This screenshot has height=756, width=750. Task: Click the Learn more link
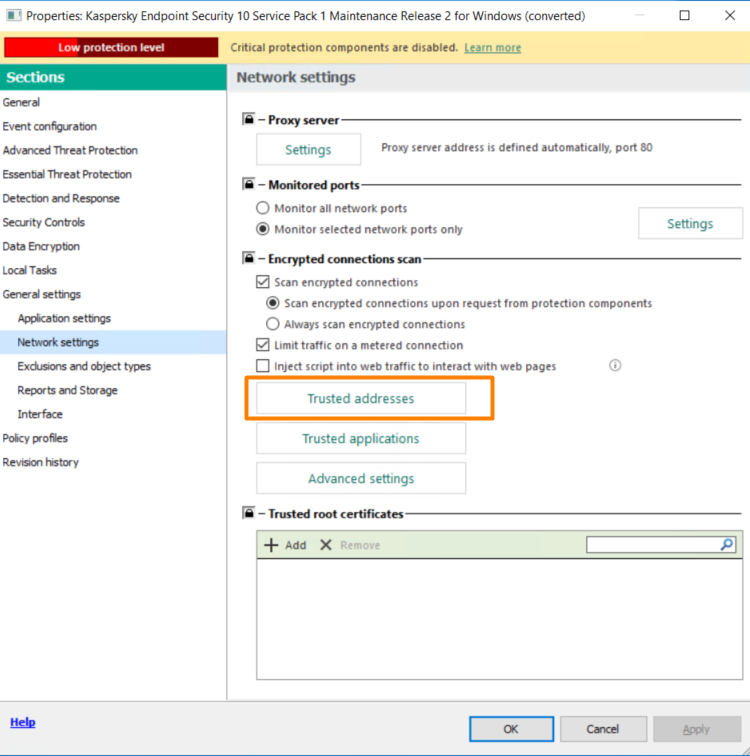pyautogui.click(x=493, y=48)
